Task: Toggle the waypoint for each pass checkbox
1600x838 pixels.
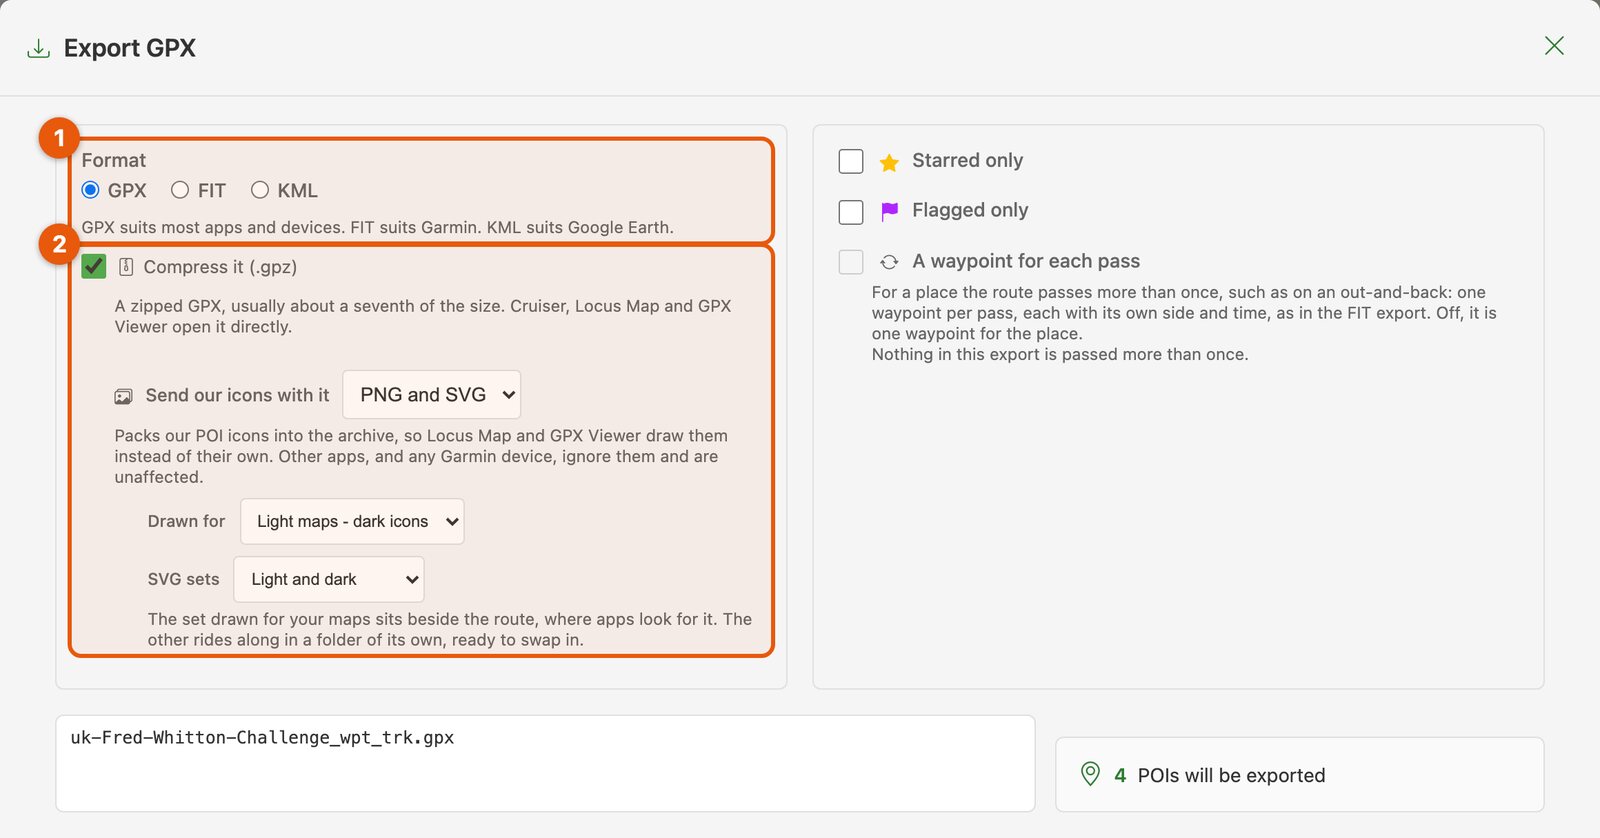Action: (851, 262)
